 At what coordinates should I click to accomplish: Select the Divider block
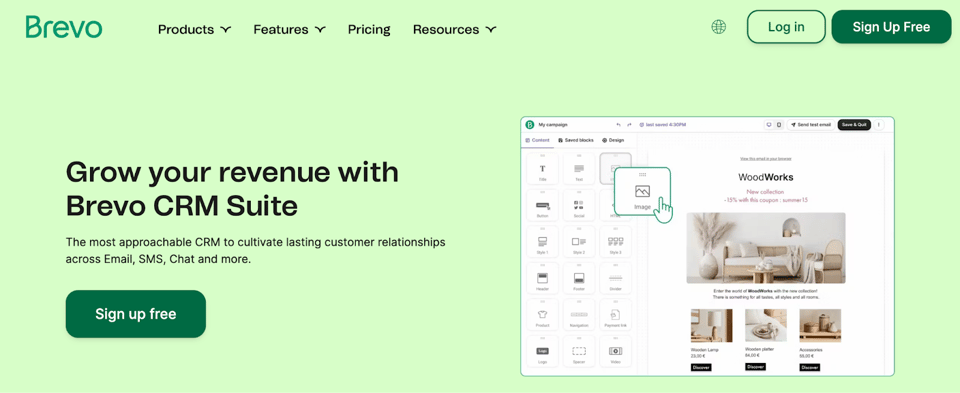pyautogui.click(x=615, y=278)
